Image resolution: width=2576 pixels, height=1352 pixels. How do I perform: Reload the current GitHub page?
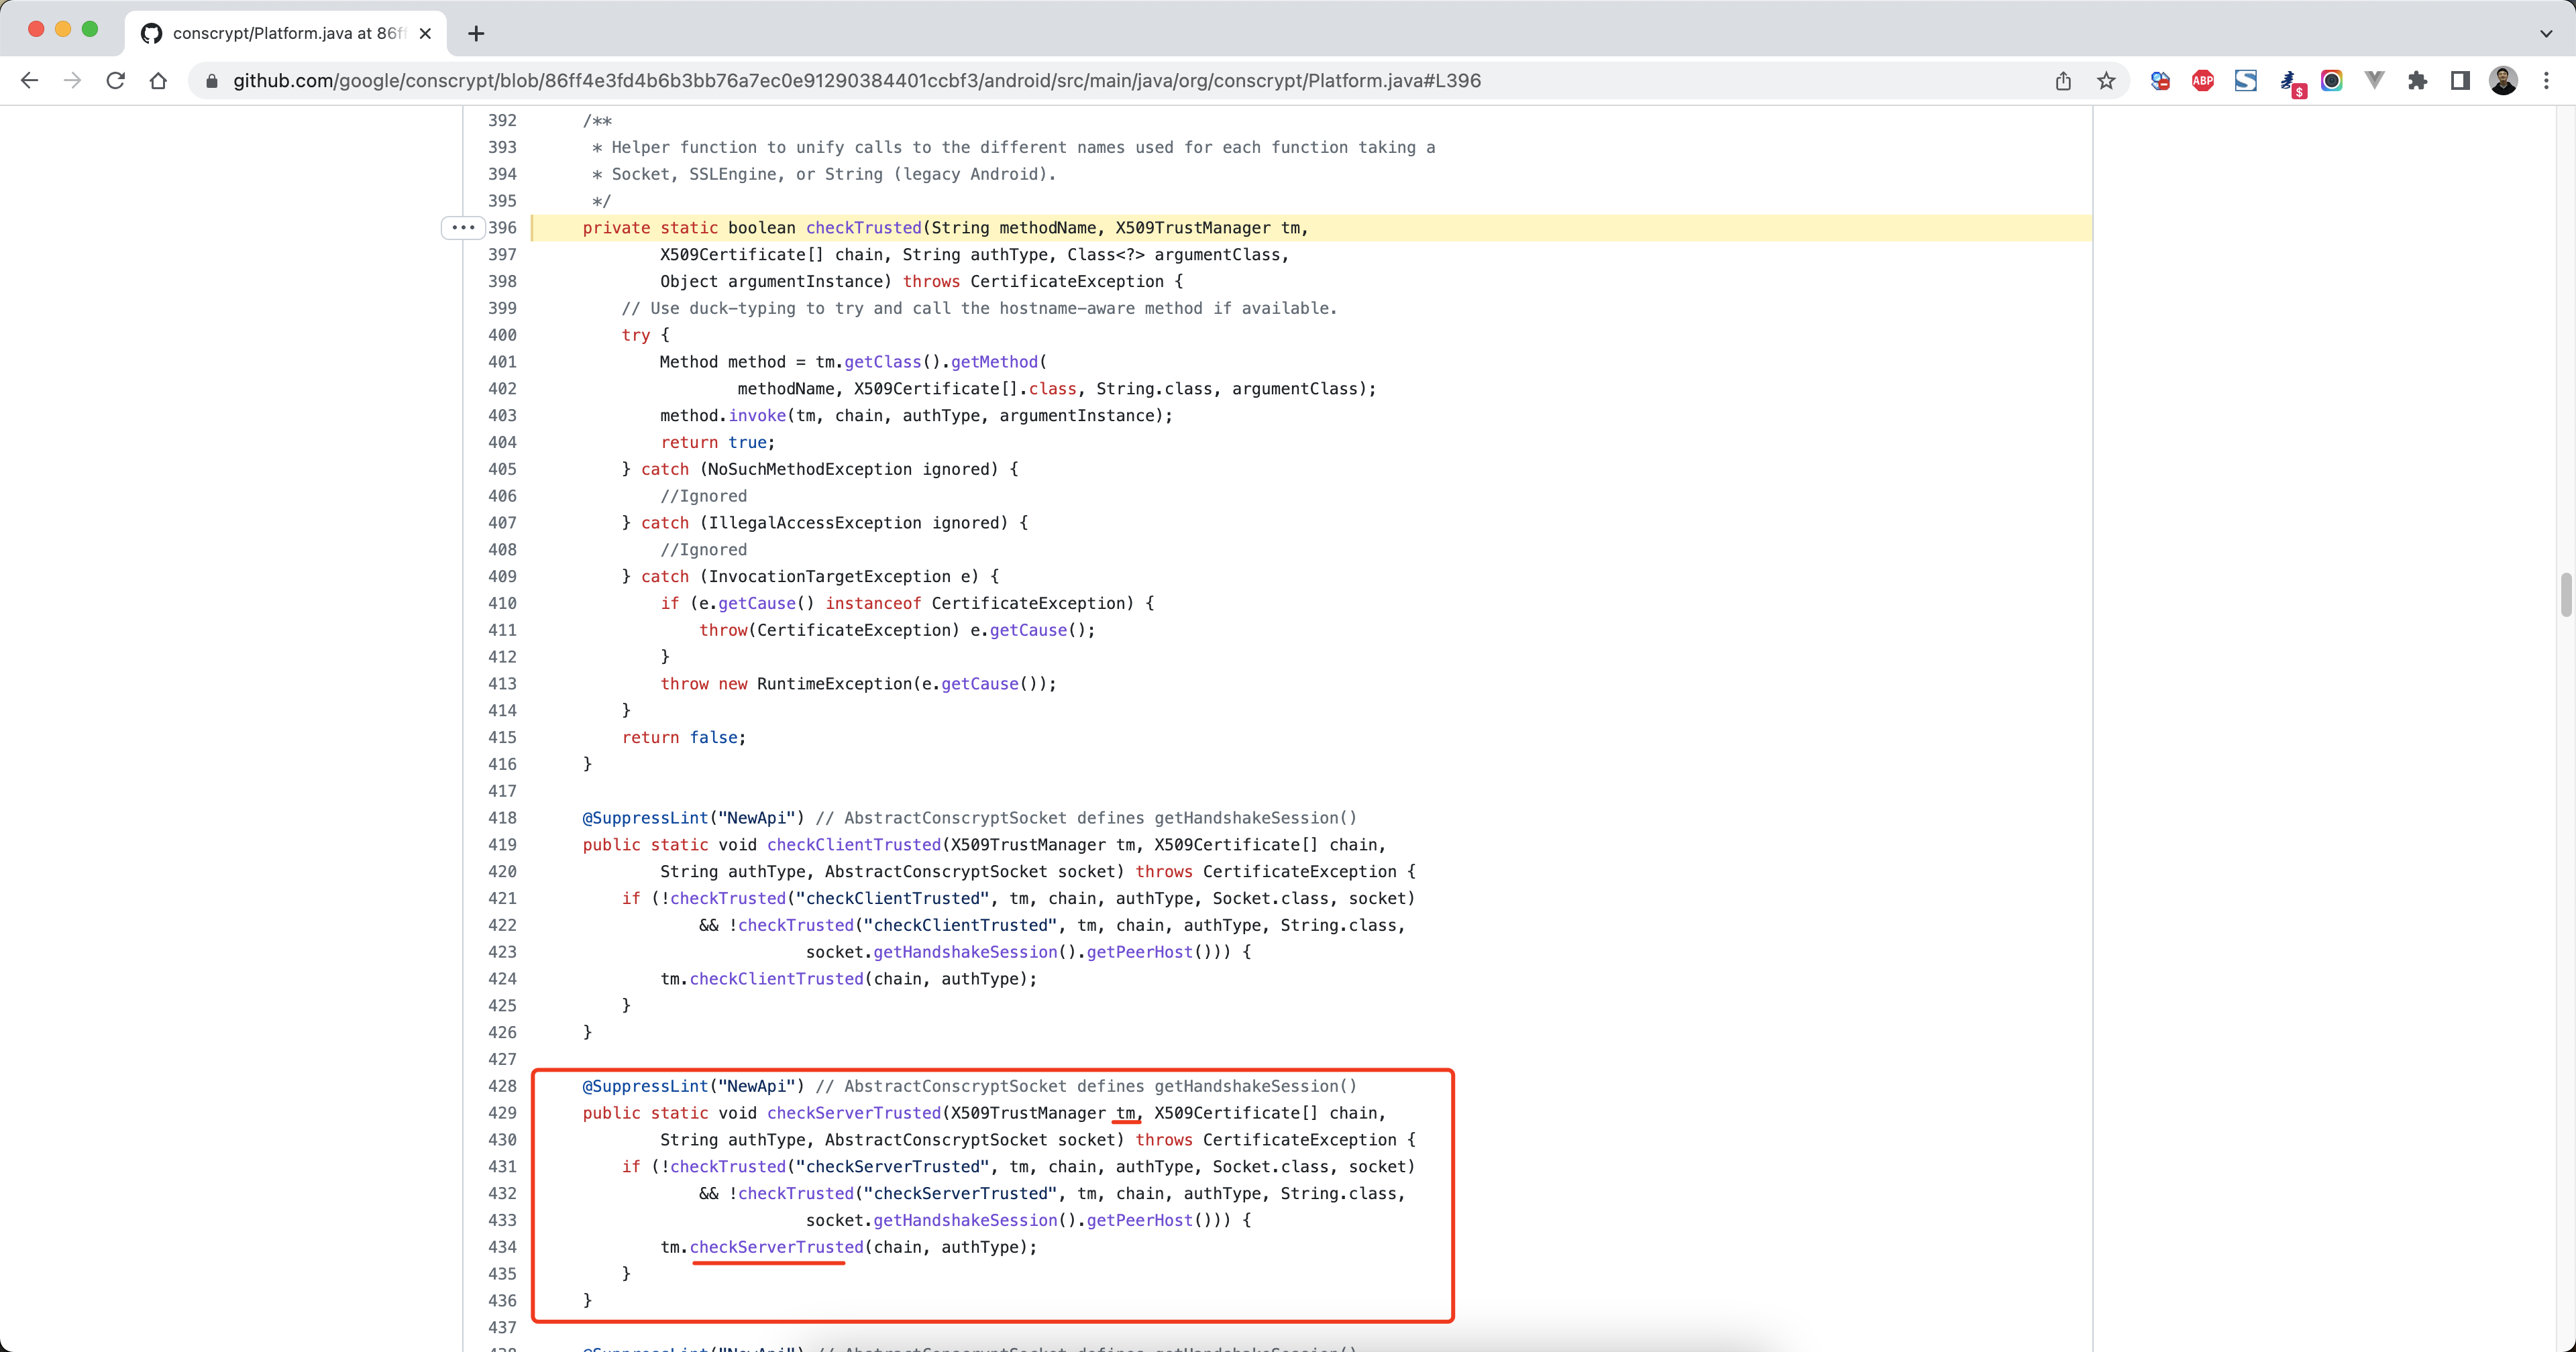point(115,81)
